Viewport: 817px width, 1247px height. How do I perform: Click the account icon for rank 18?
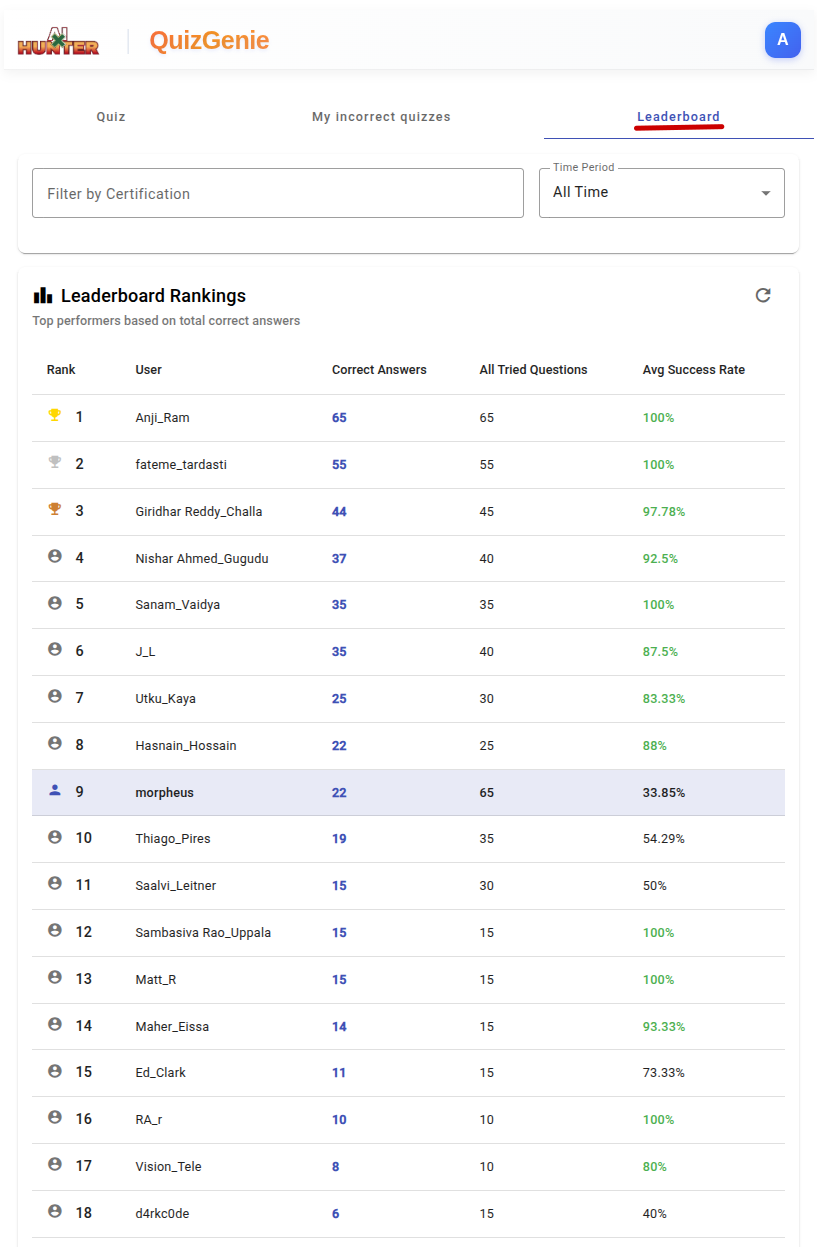(55, 1212)
